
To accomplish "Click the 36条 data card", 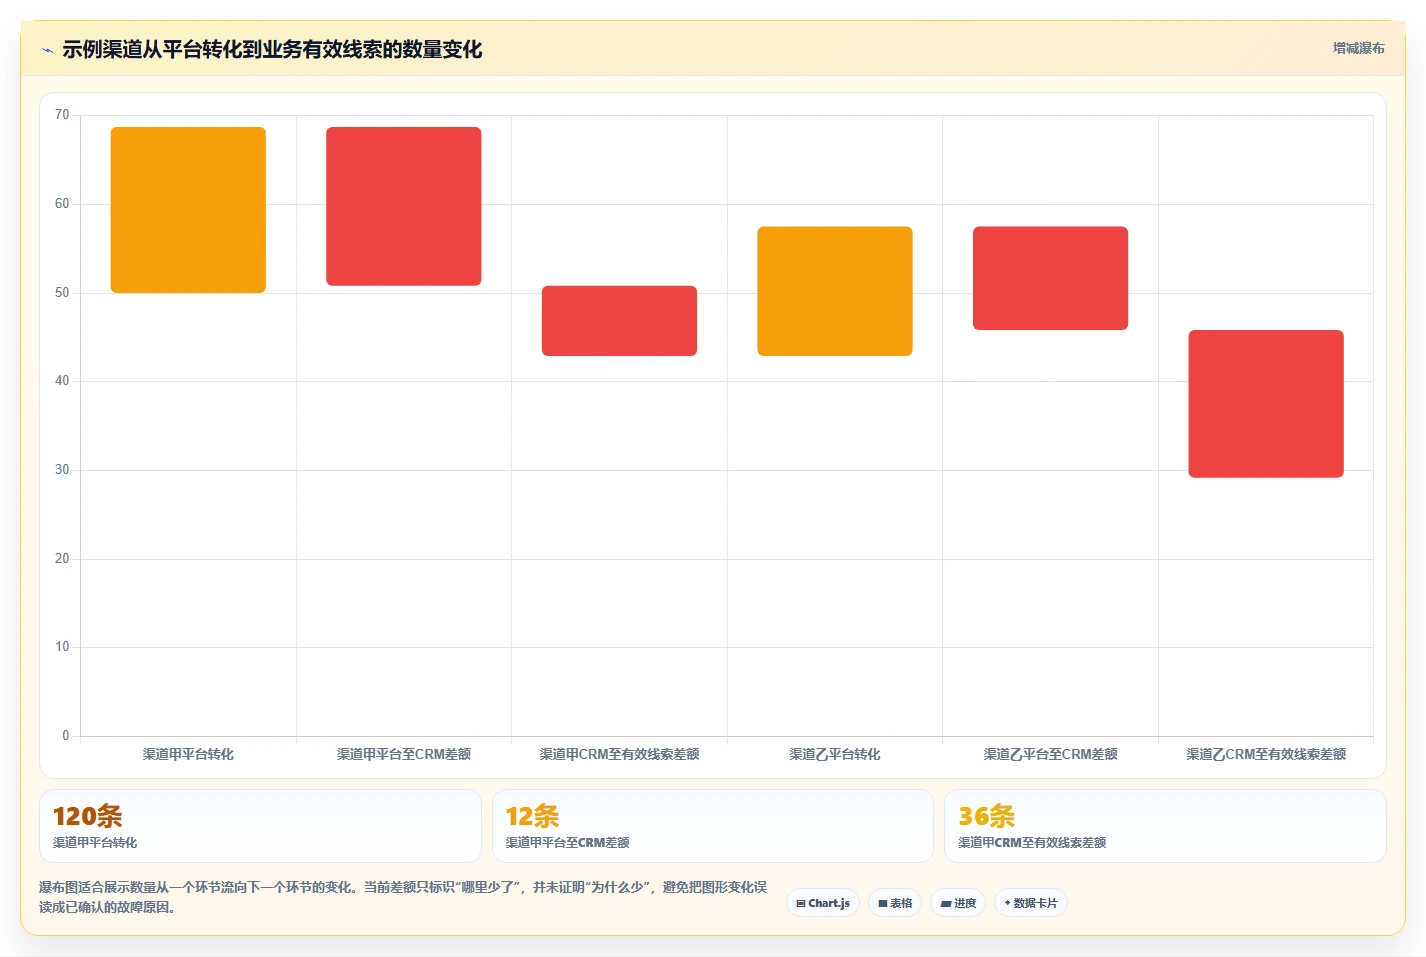I will click(x=1165, y=826).
